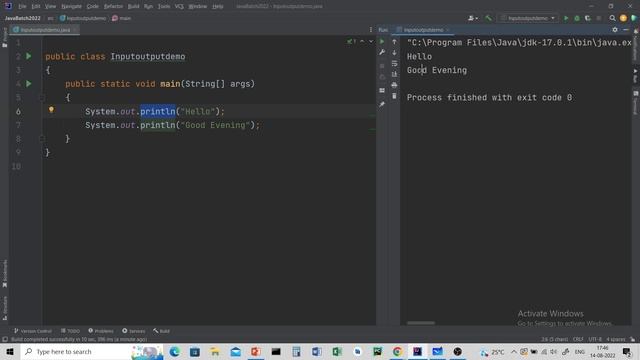Screen dimensions: 640x360
Task: Click the green Run button in top toolbar
Action: [x=566, y=18]
